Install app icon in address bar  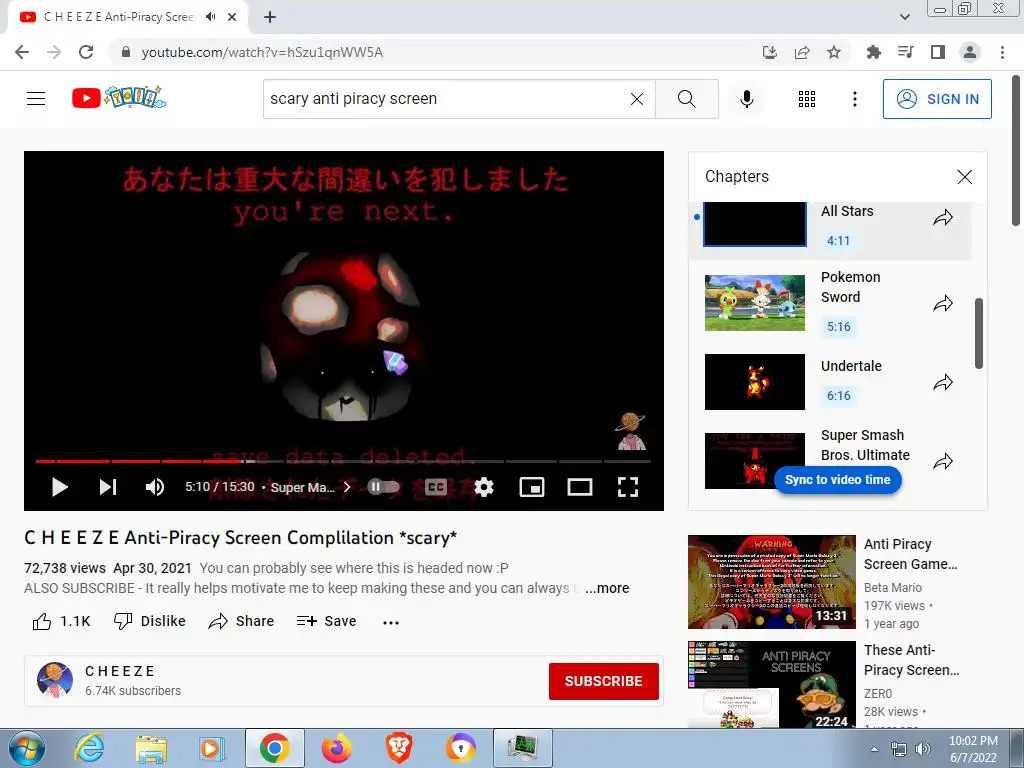(770, 52)
